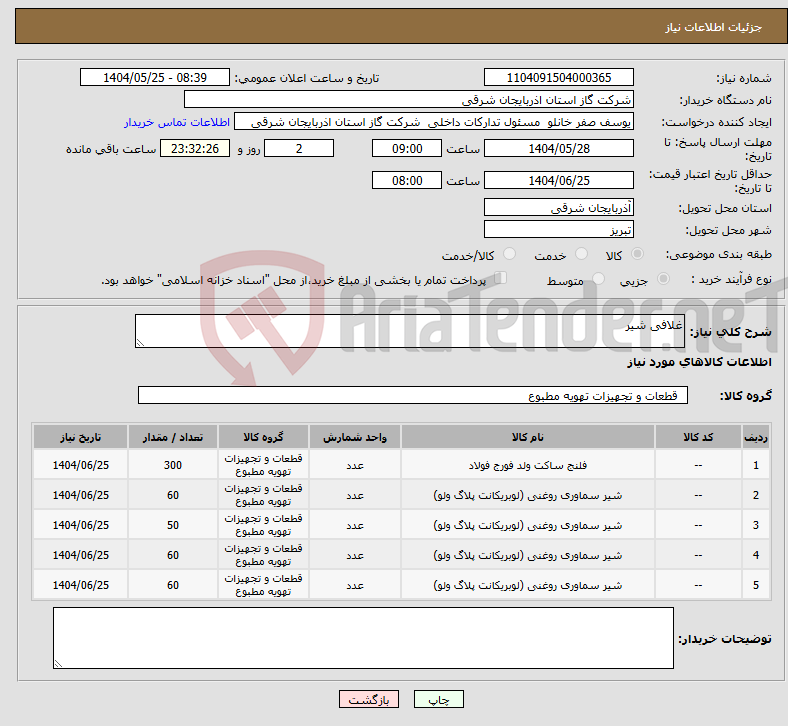The height and width of the screenshot is (726, 788).
Task: Select the کالا radio button
Action: pyautogui.click(x=638, y=256)
